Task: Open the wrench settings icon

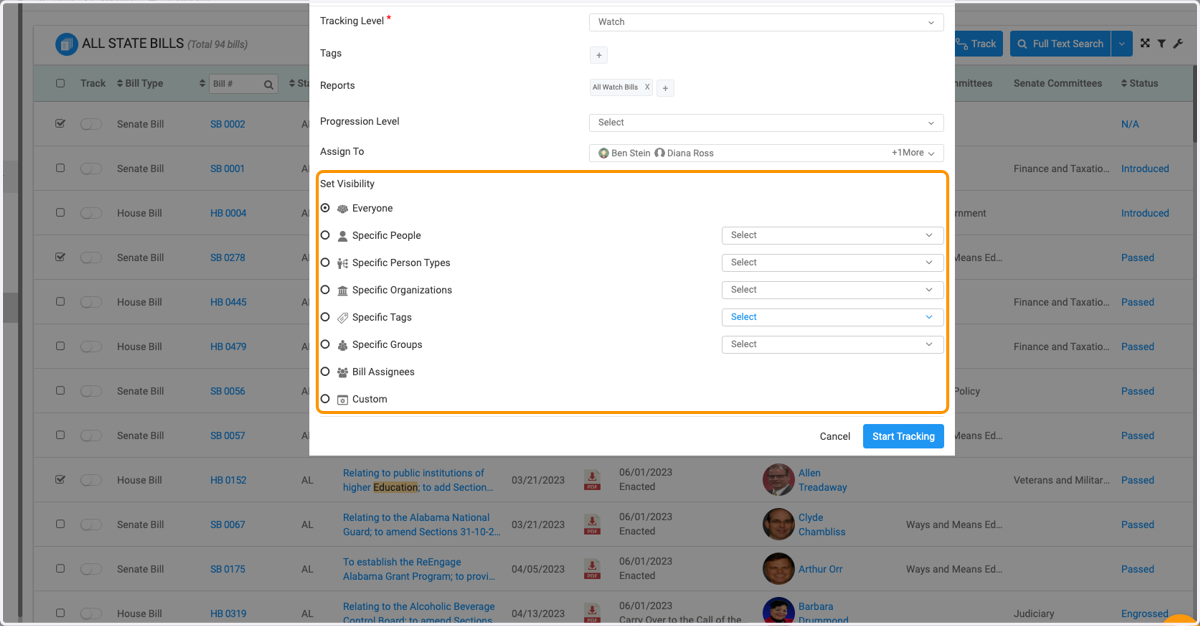Action: click(1178, 43)
